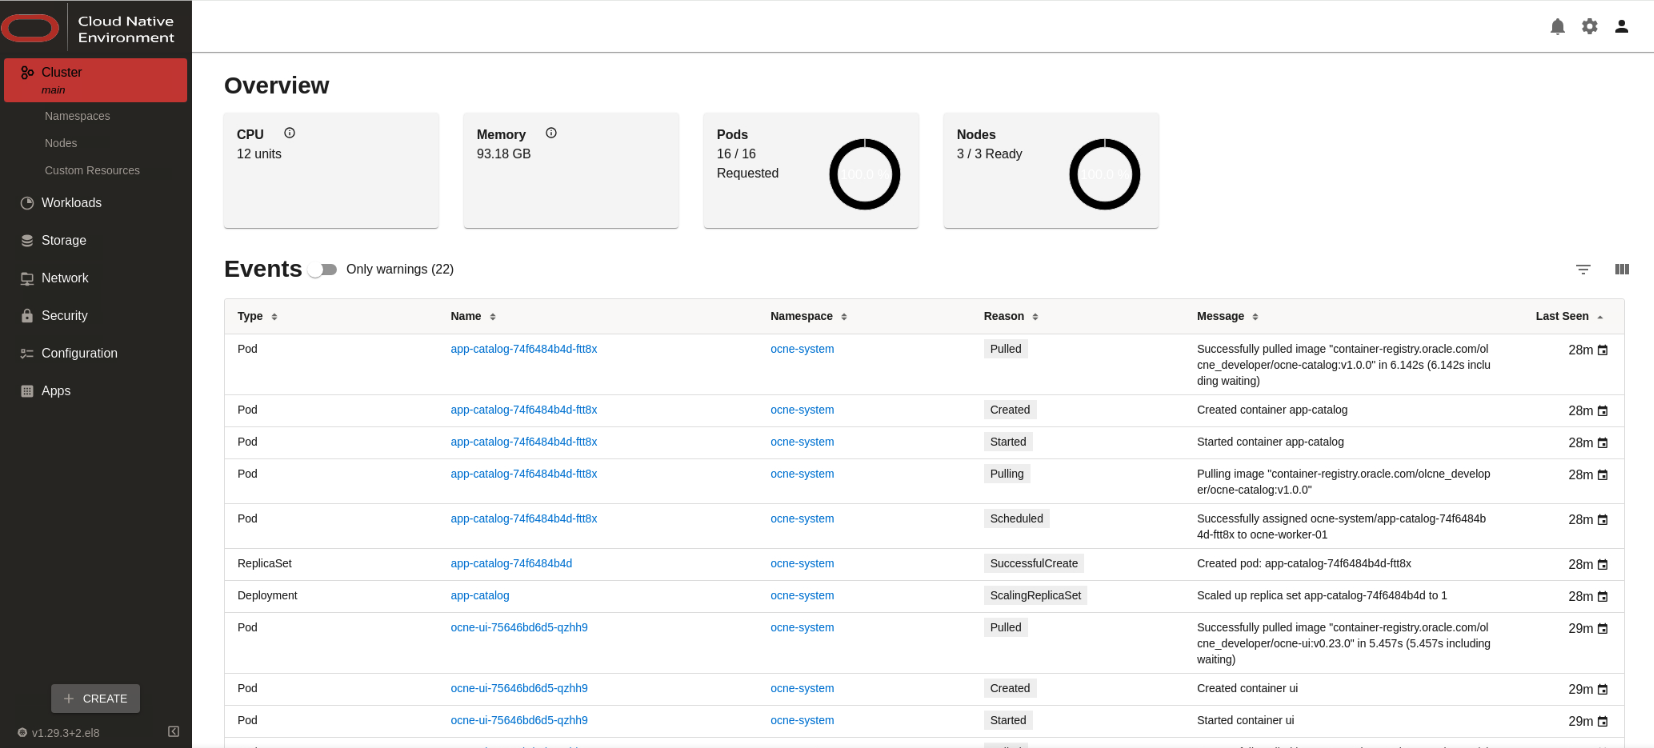The image size is (1654, 748).
Task: Click calendar icon on SuccessfulCreate row
Action: pos(1603,565)
